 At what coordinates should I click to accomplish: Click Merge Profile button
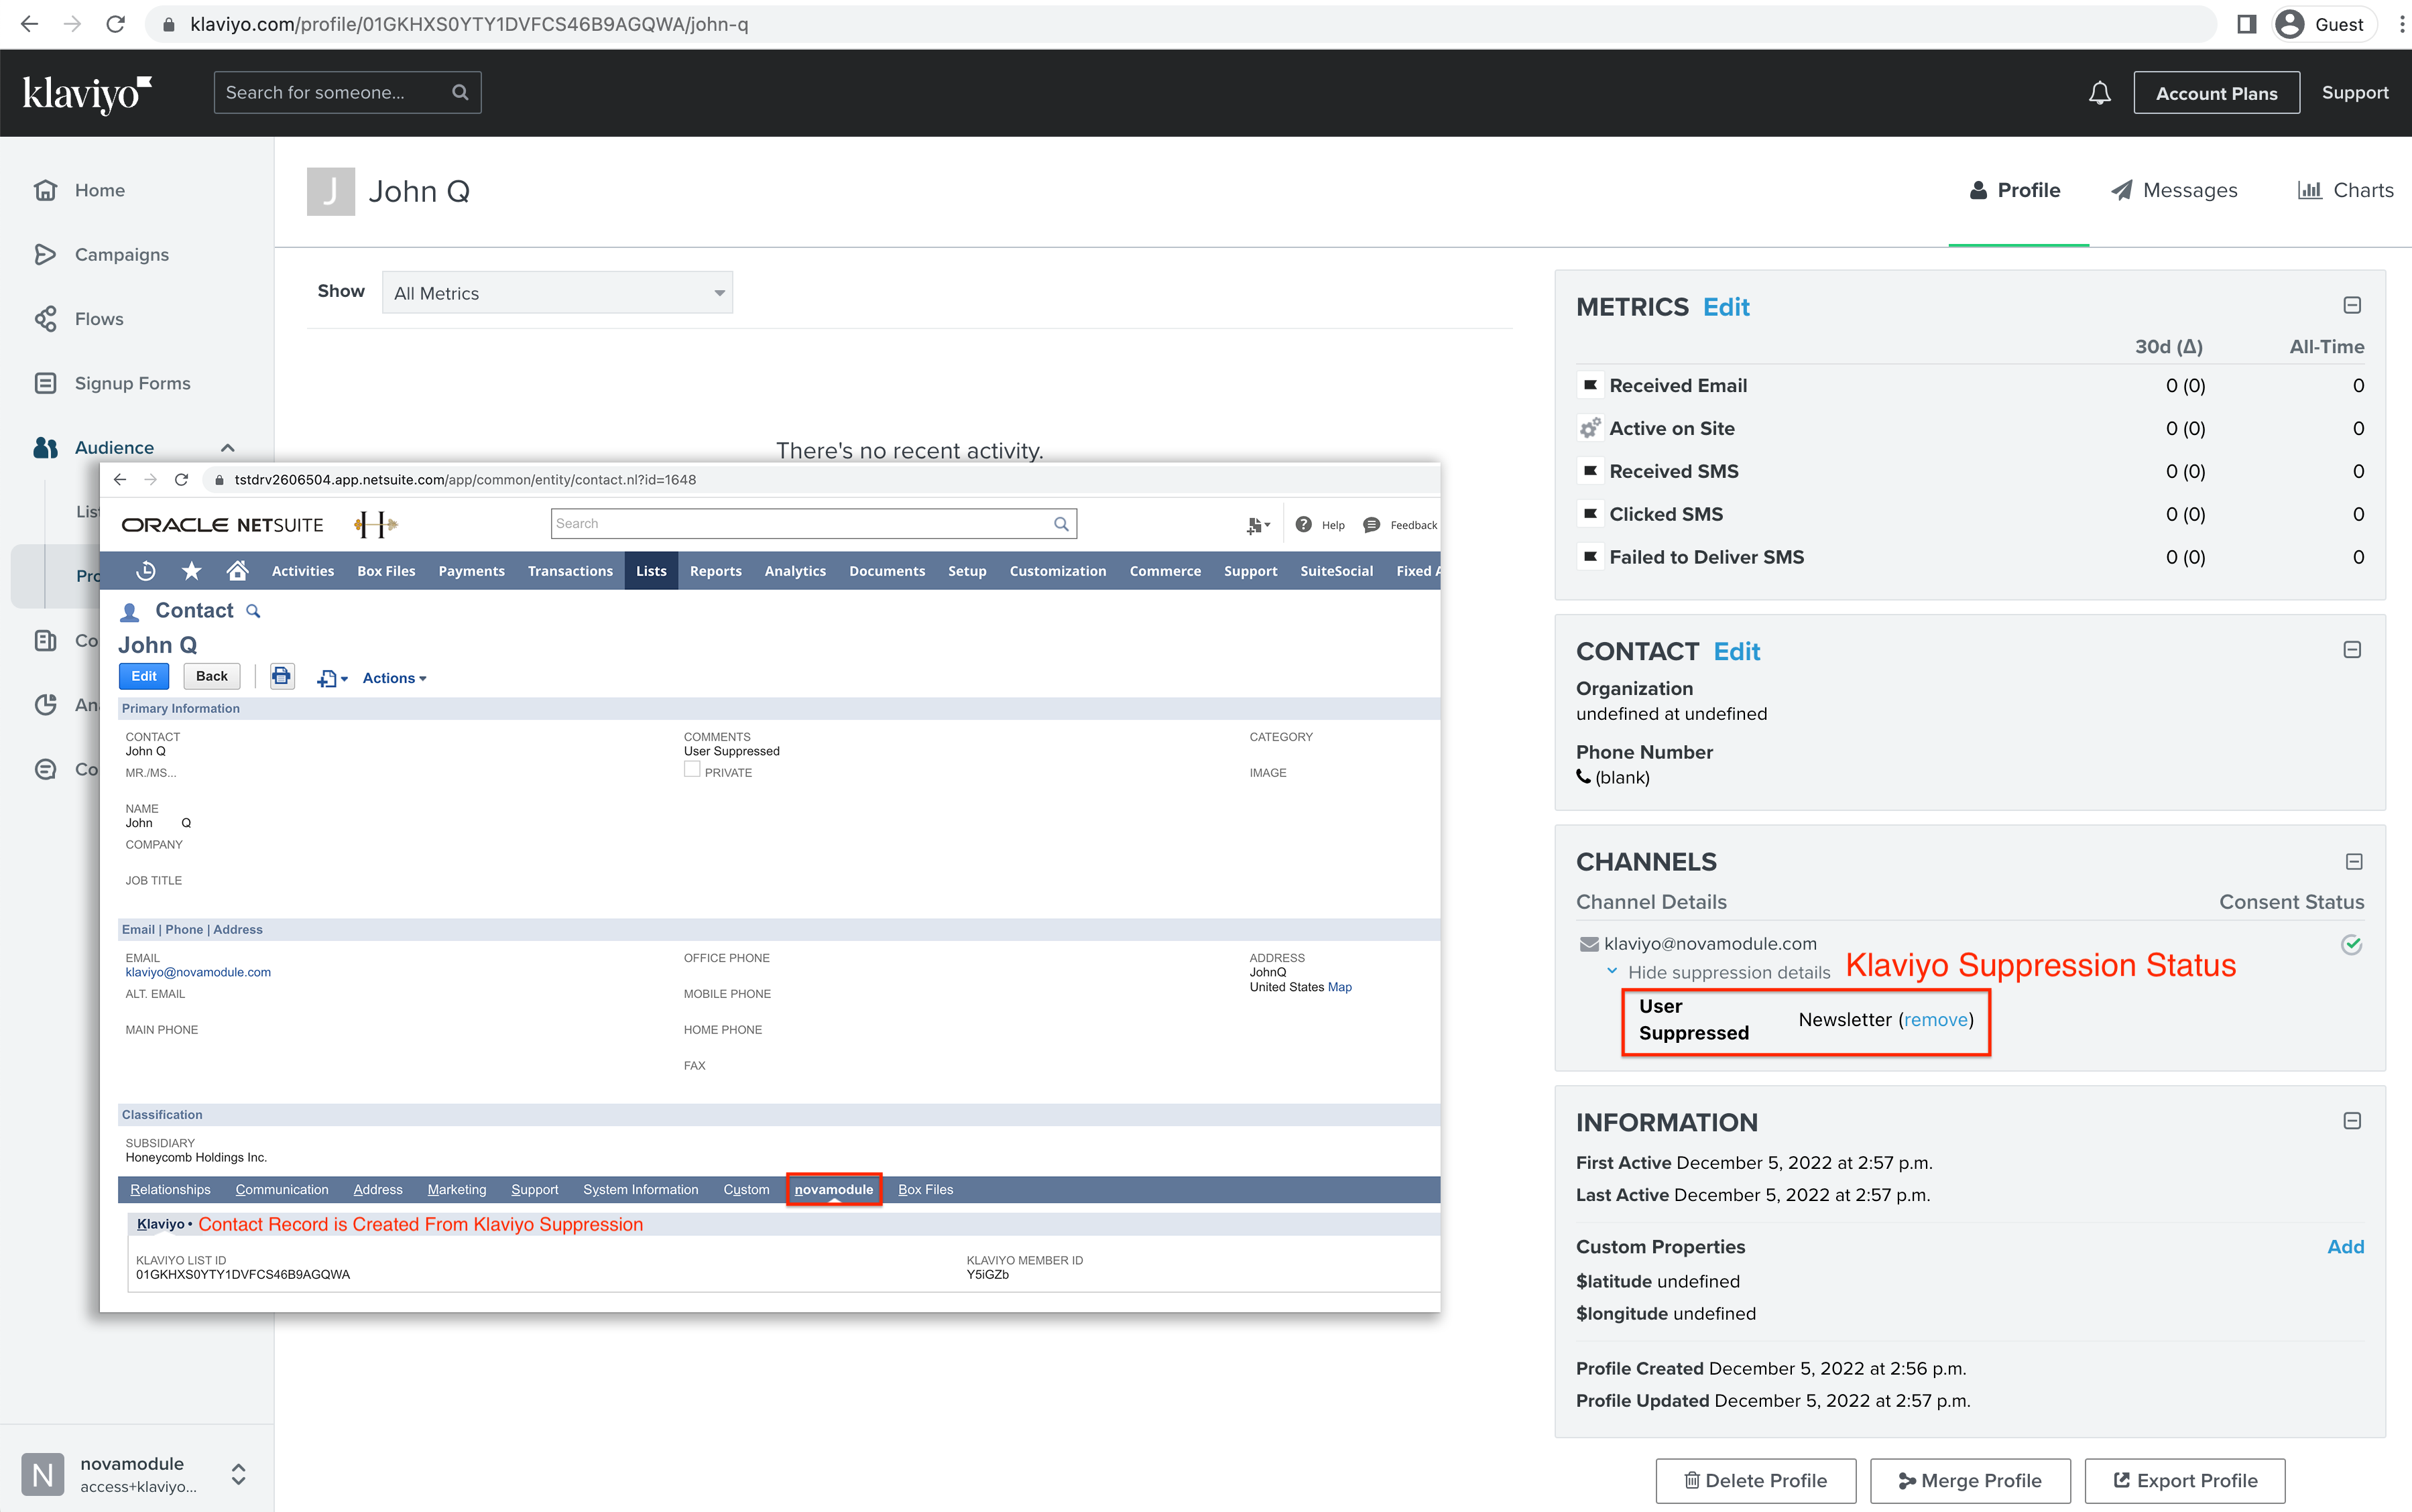tap(1970, 1480)
